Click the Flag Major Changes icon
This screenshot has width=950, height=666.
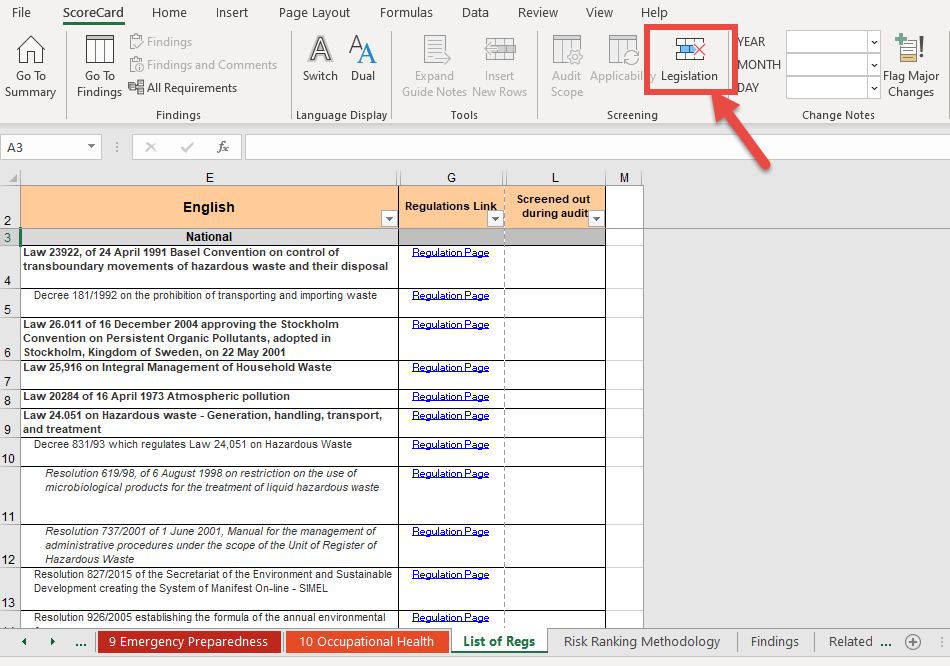909,48
